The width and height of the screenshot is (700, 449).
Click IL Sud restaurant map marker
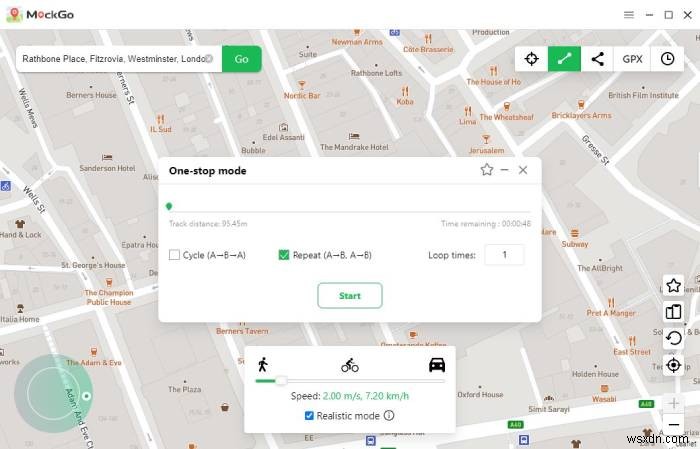click(x=161, y=119)
